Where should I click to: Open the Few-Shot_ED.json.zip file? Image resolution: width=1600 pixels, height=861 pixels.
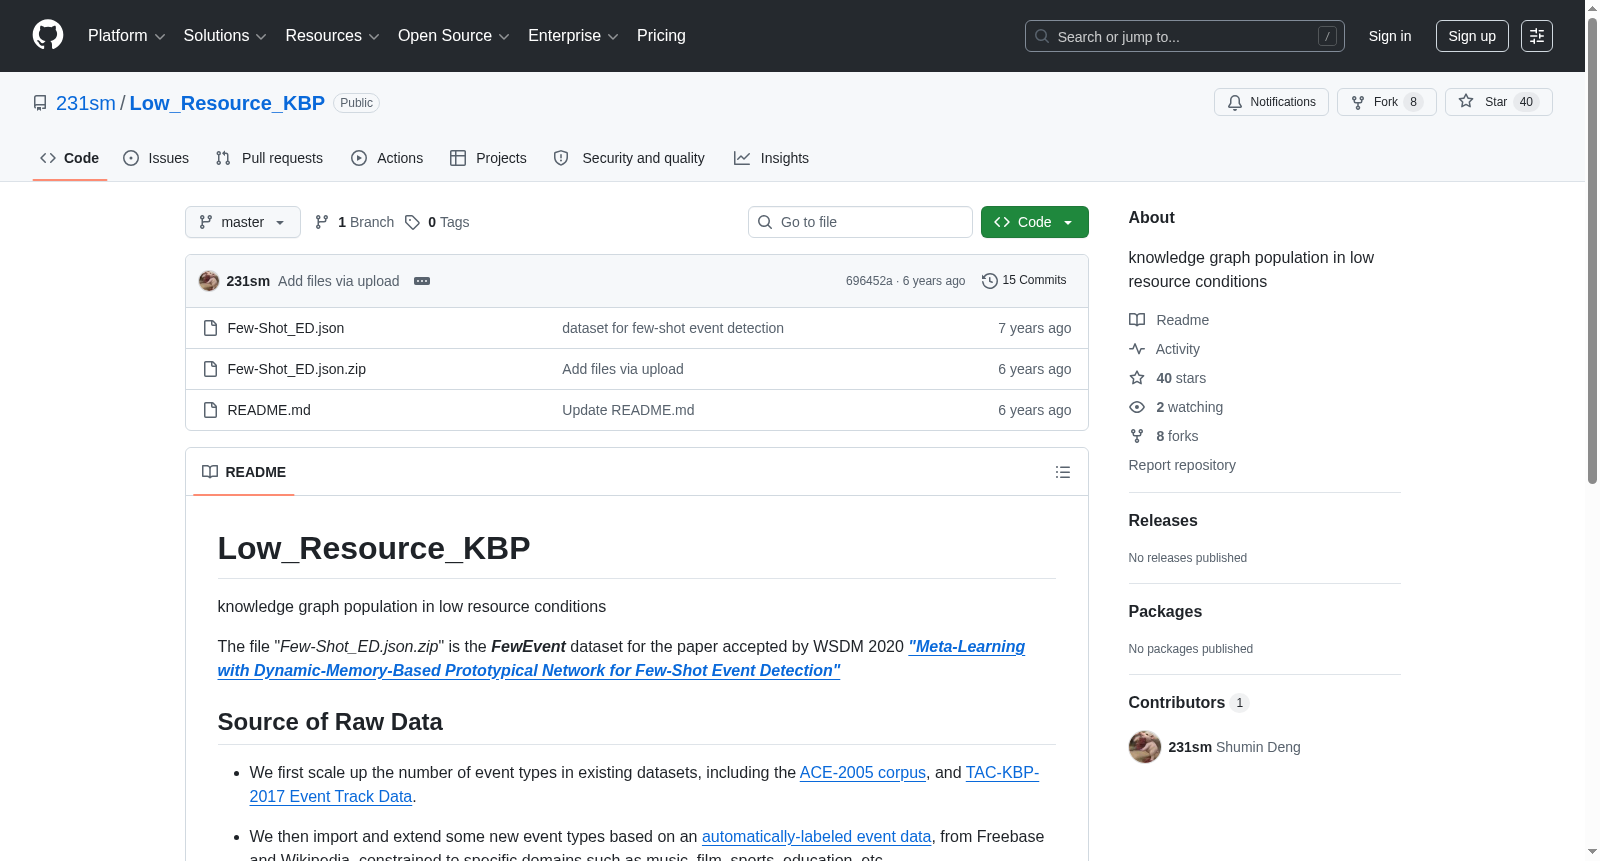tap(297, 369)
